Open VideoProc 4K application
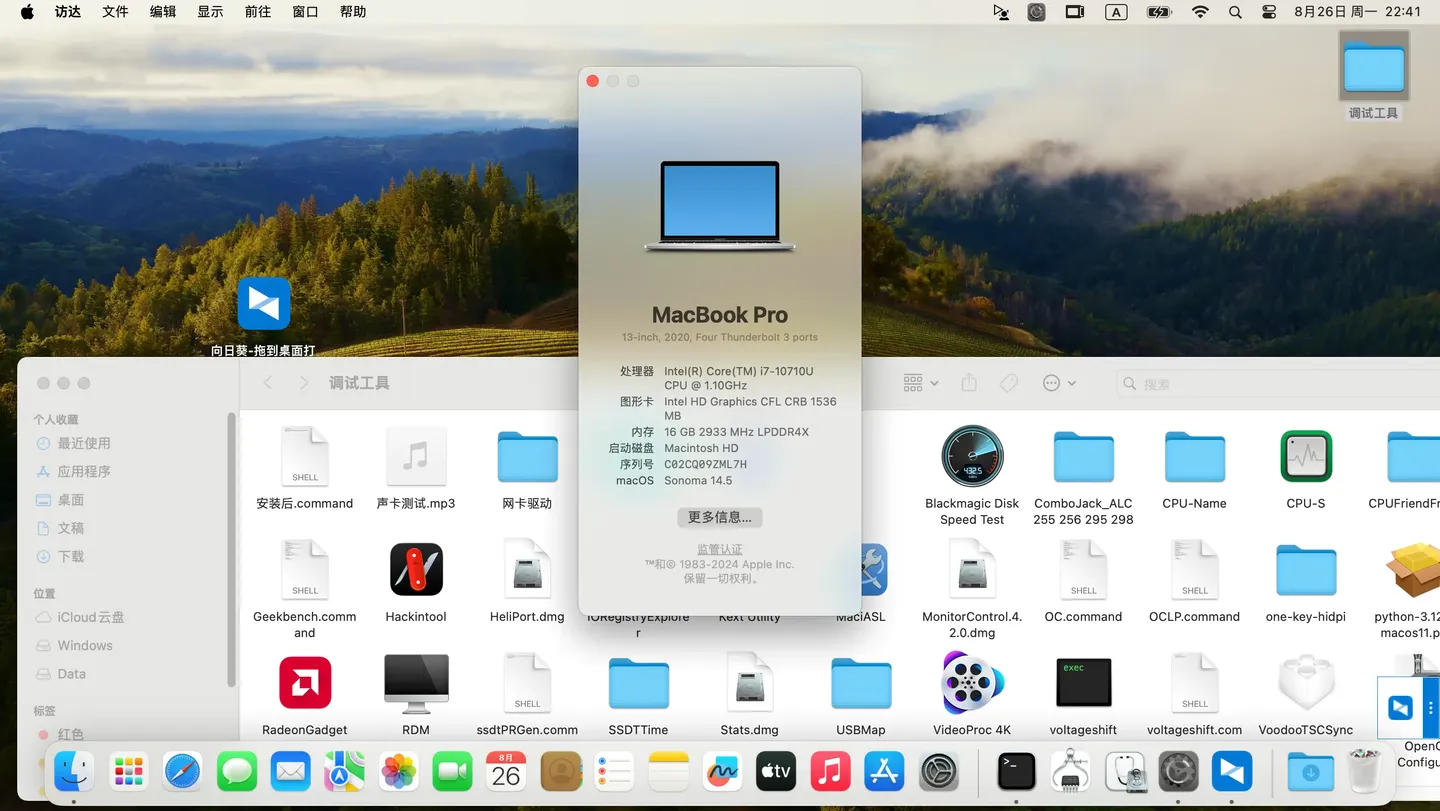Image resolution: width=1440 pixels, height=811 pixels. pyautogui.click(x=972, y=684)
